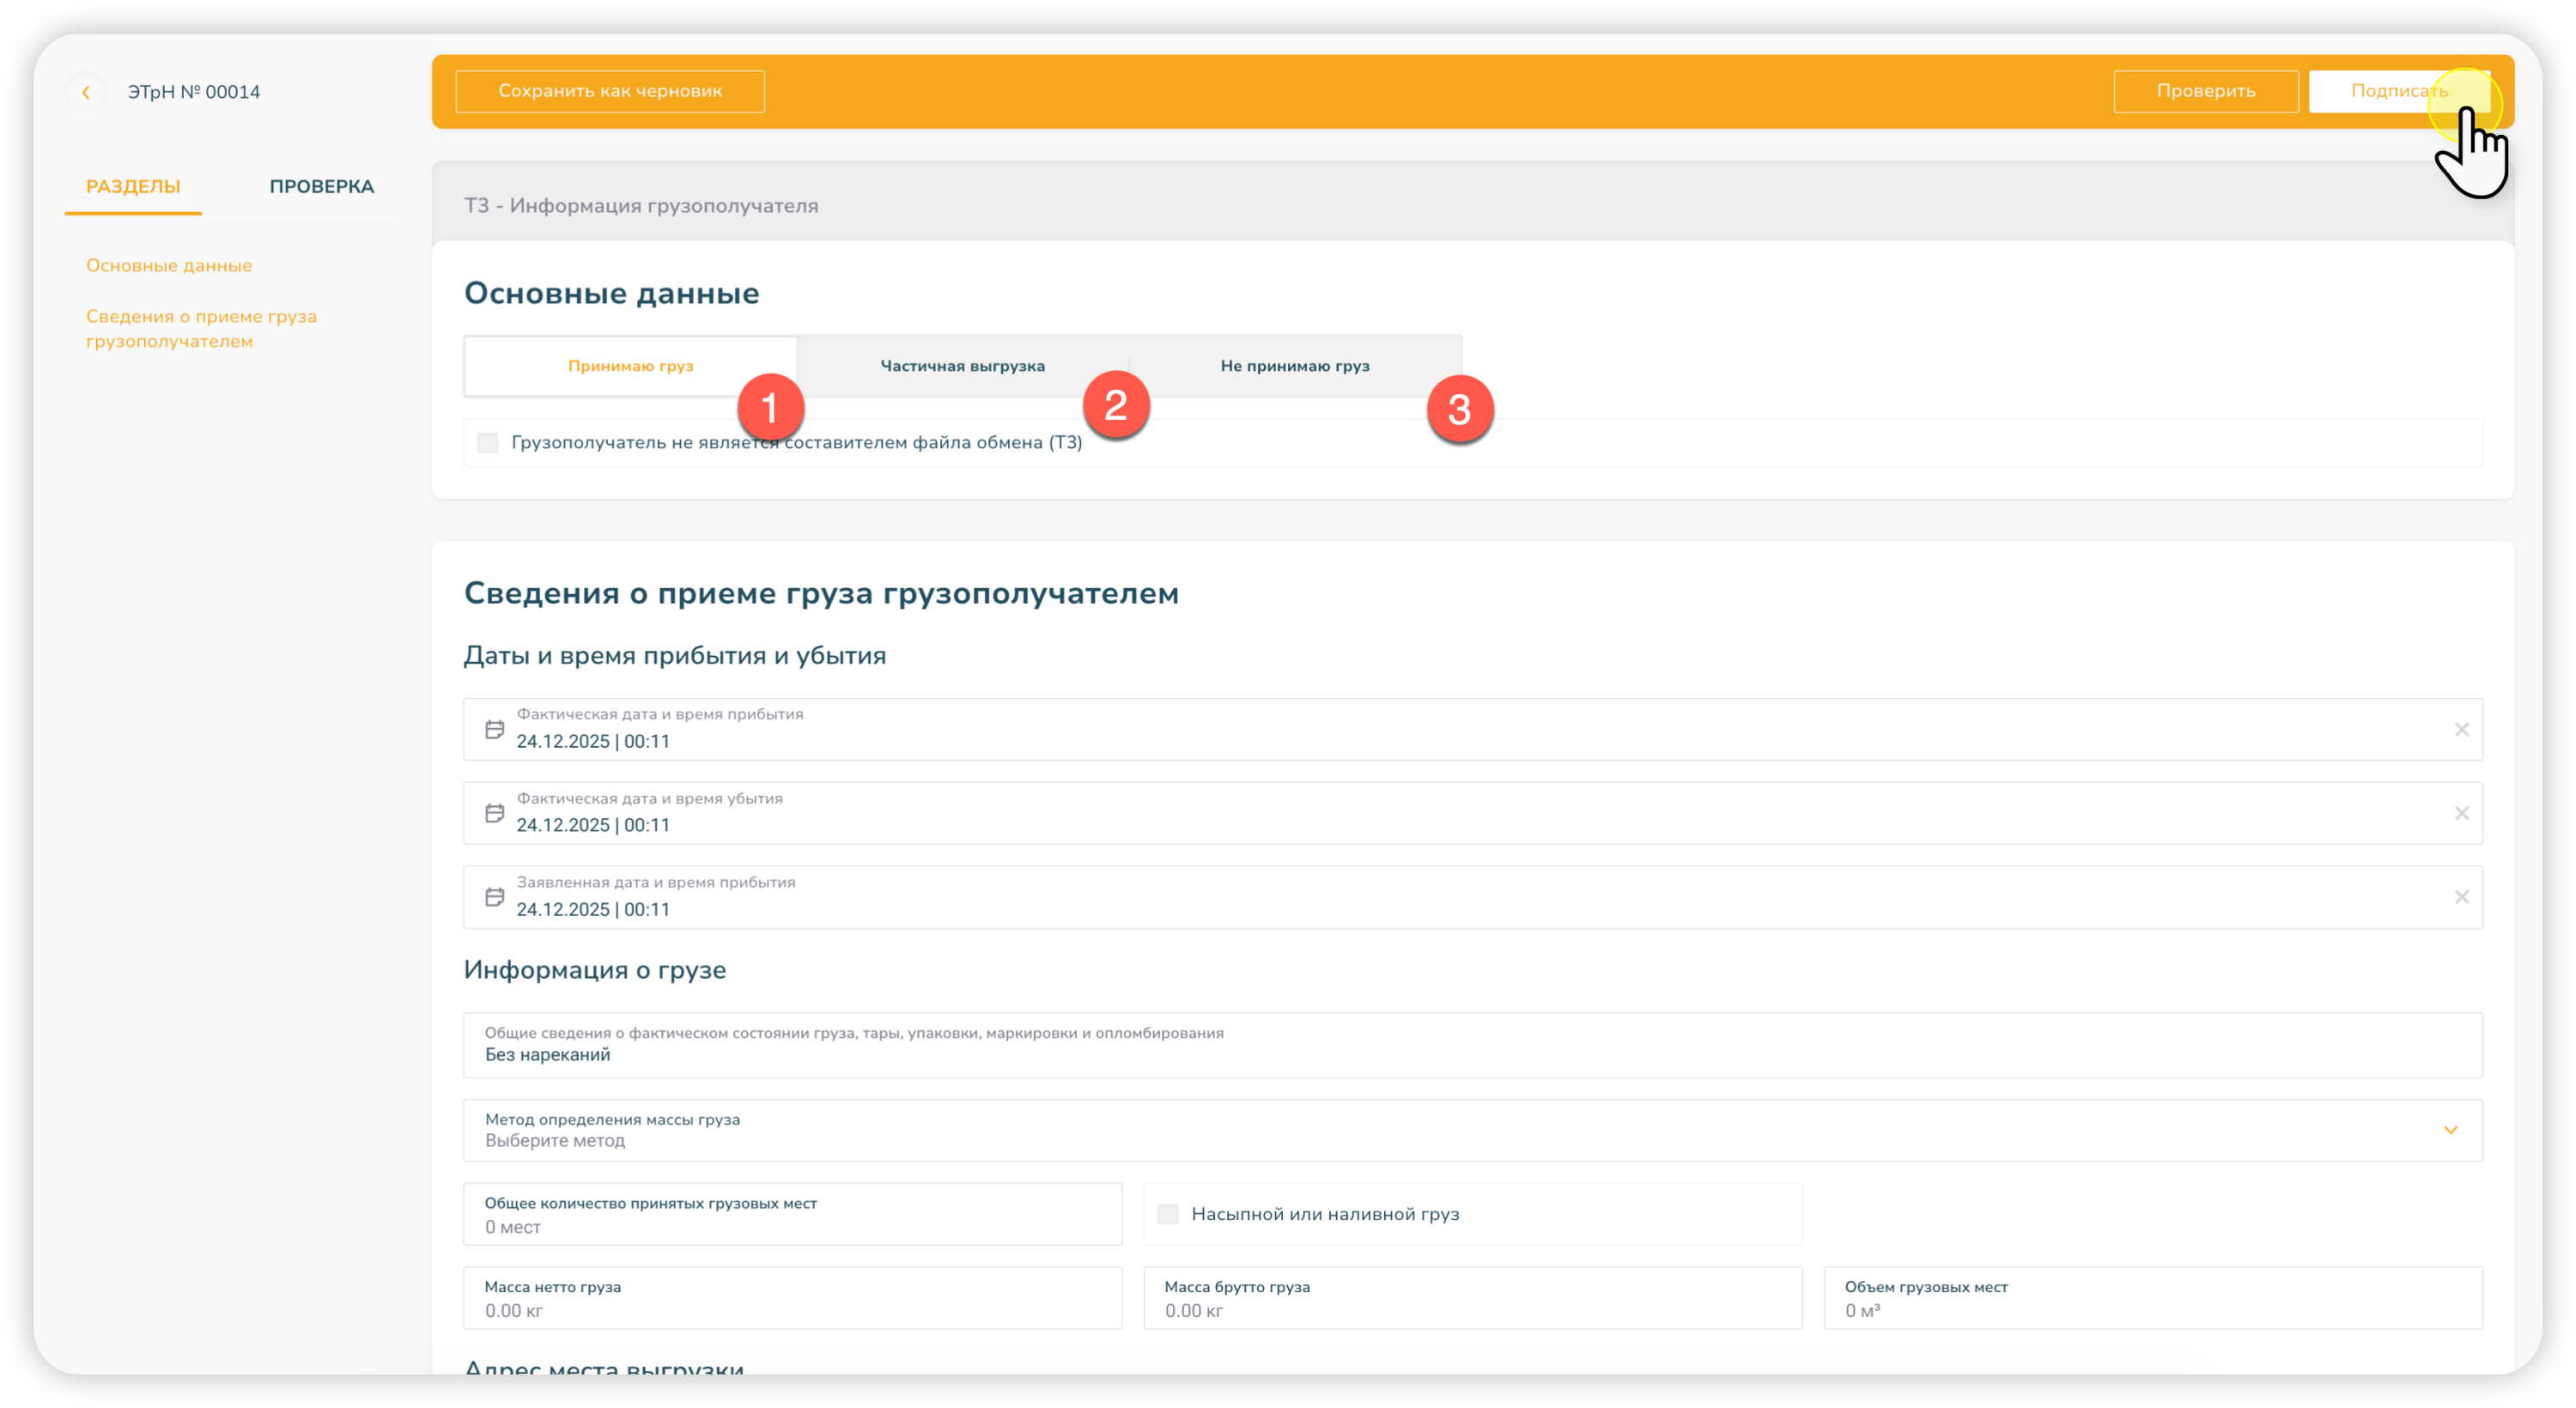Select the 'Не принимаю груз' option
The image size is (2576, 1408).
coord(1294,366)
